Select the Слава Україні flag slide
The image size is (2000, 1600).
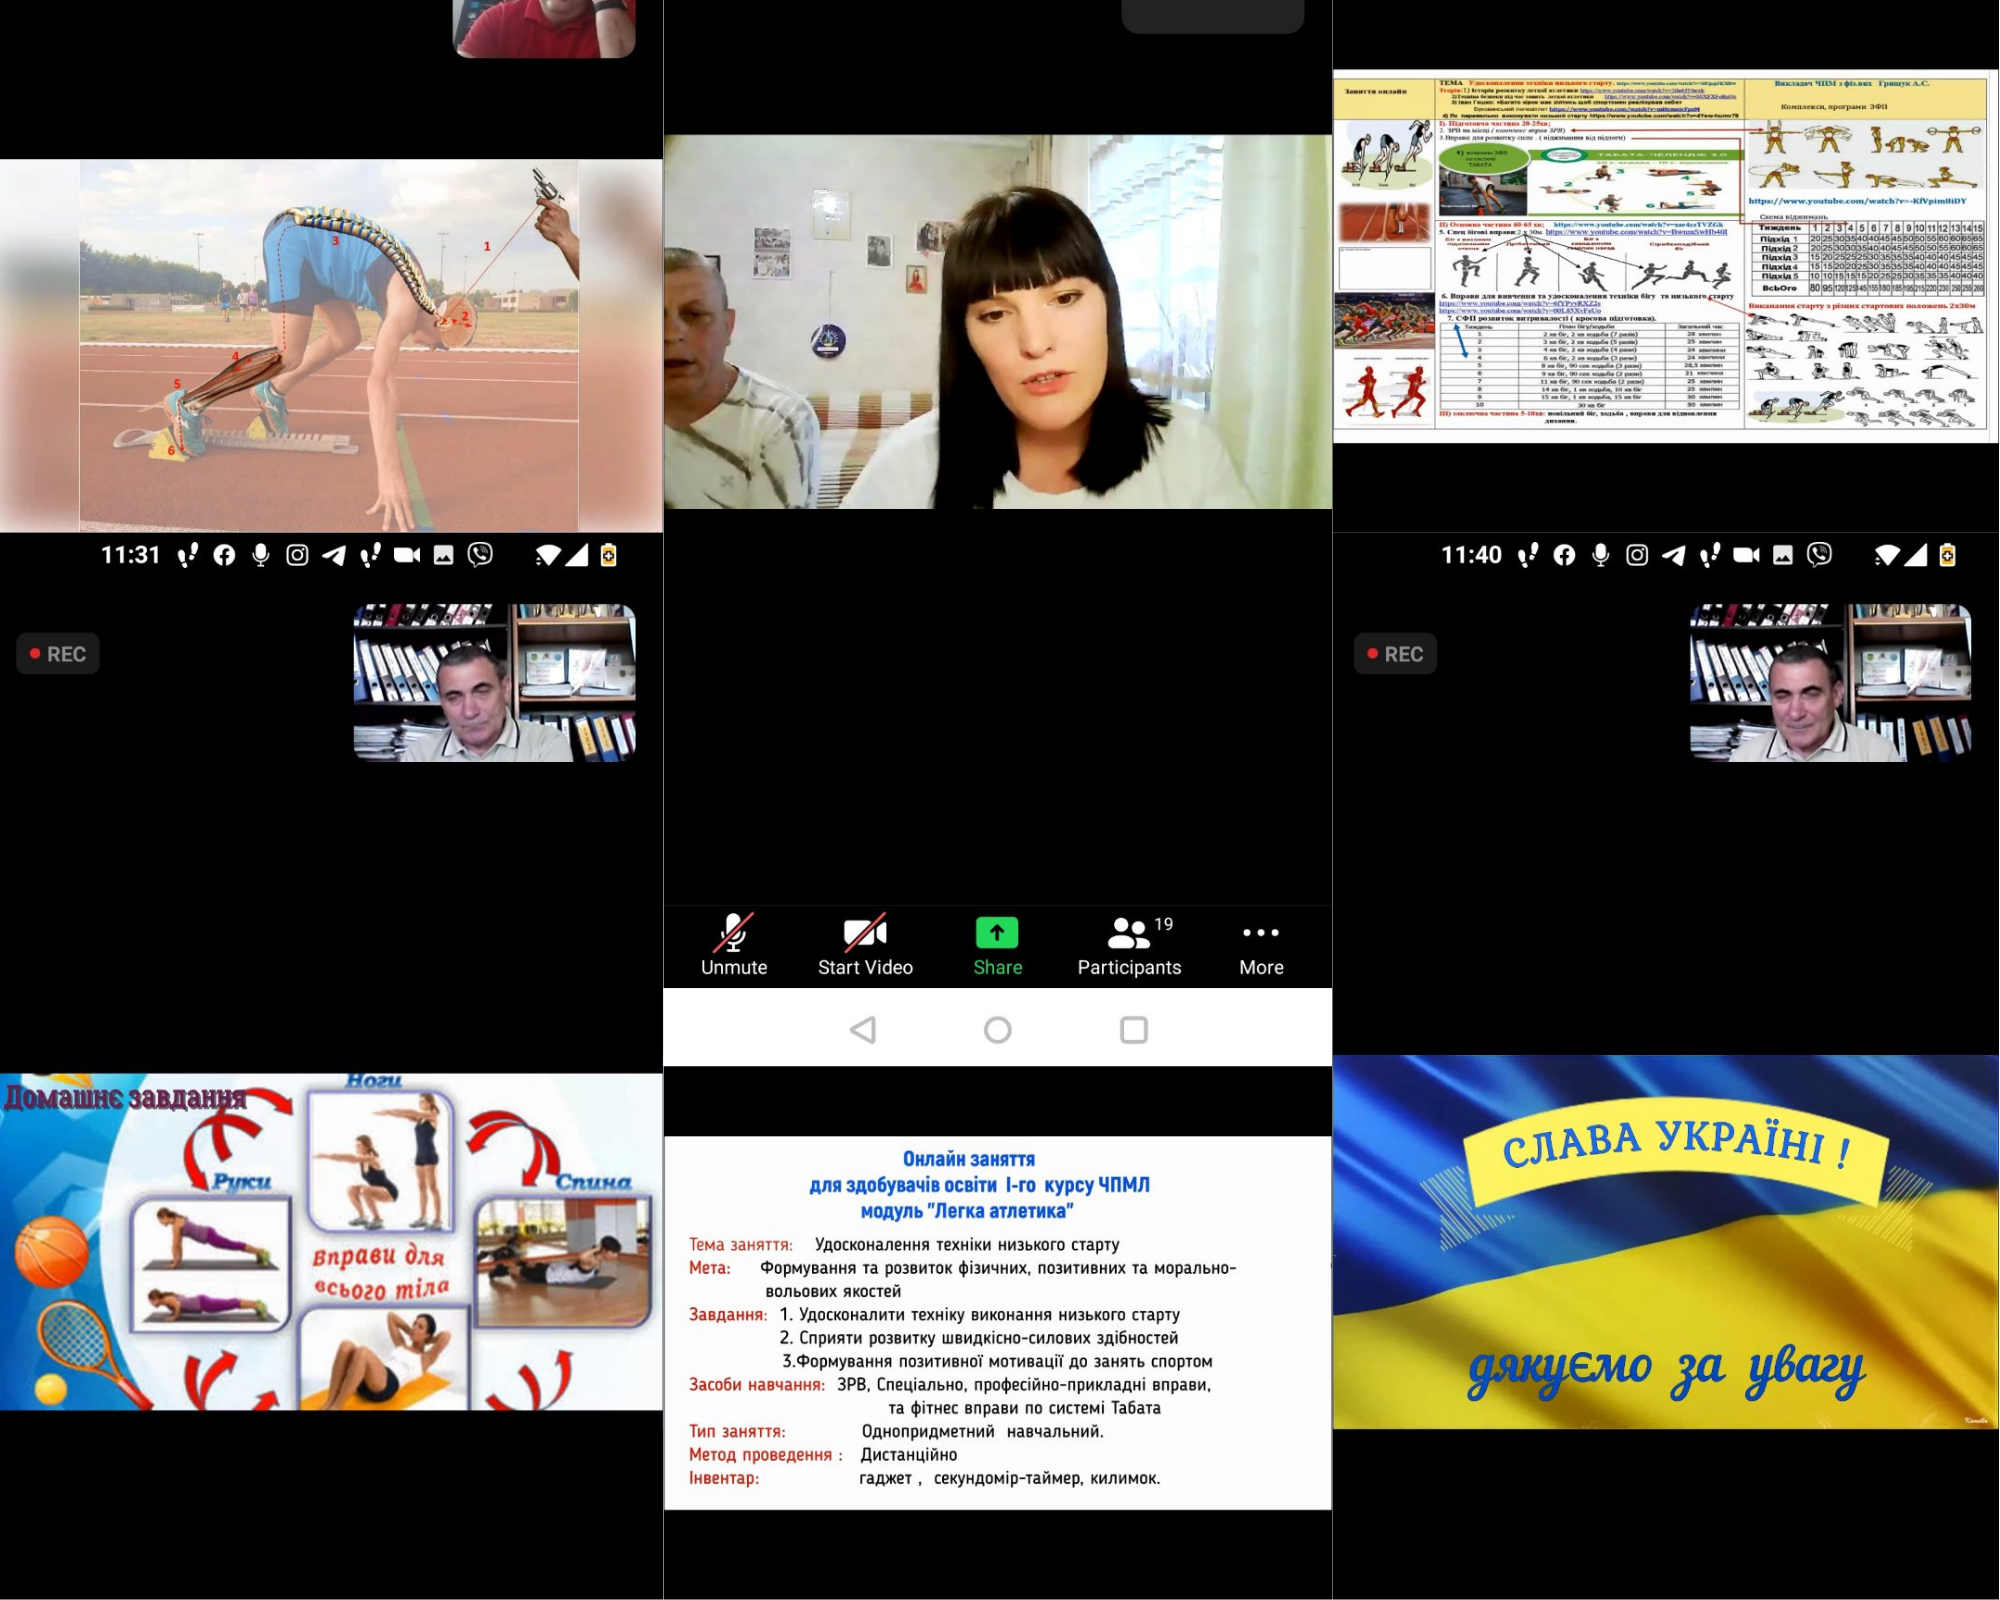tap(1665, 1242)
